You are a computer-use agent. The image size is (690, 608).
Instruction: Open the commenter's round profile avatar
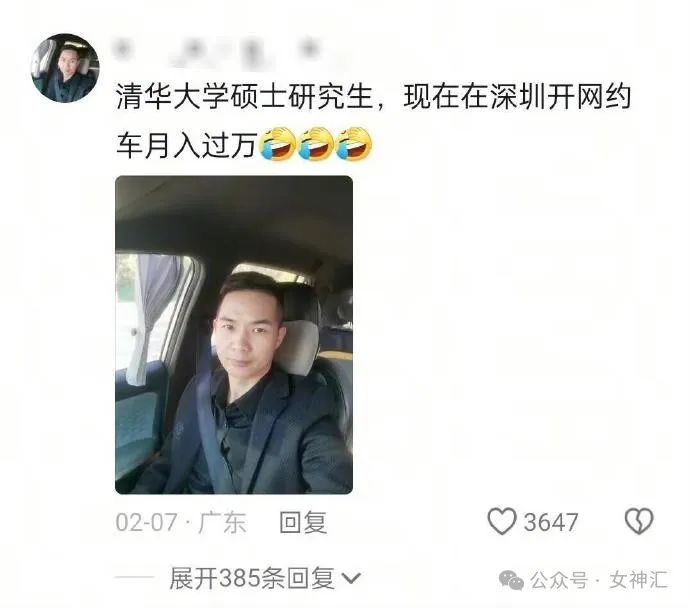[x=65, y=68]
